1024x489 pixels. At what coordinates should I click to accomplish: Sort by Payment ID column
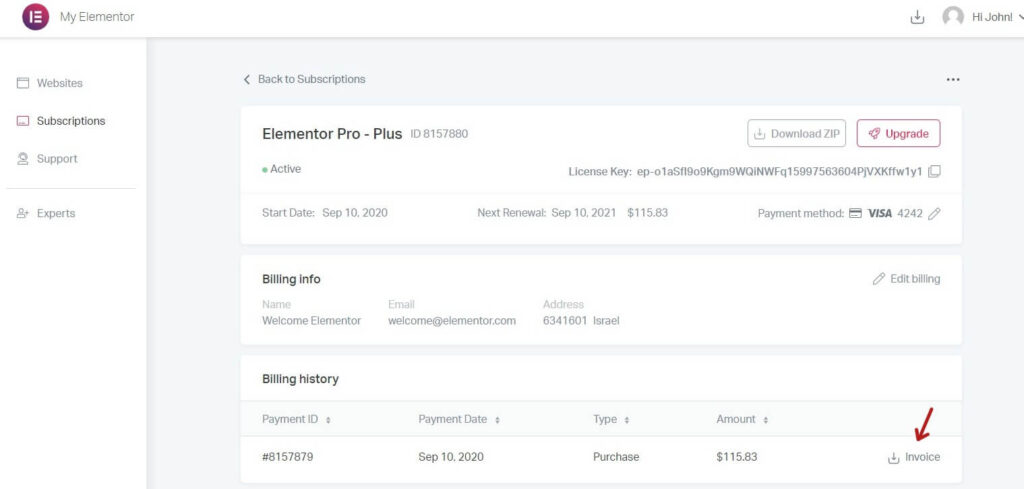tap(296, 419)
